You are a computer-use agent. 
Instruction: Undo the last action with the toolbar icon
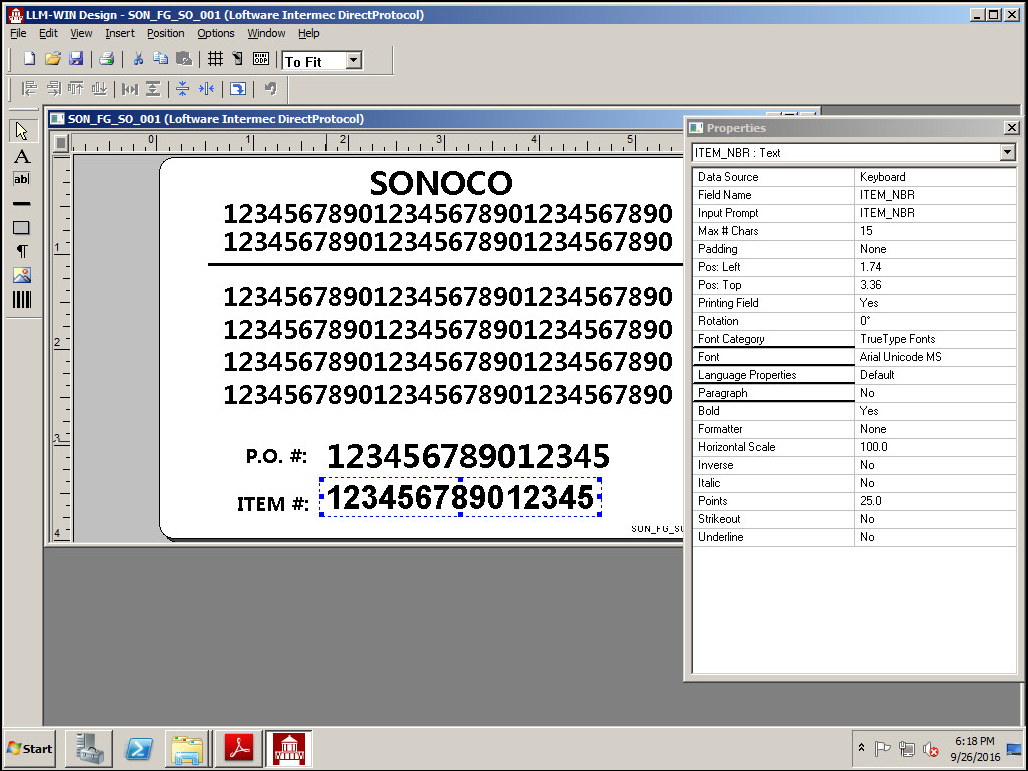[x=270, y=89]
